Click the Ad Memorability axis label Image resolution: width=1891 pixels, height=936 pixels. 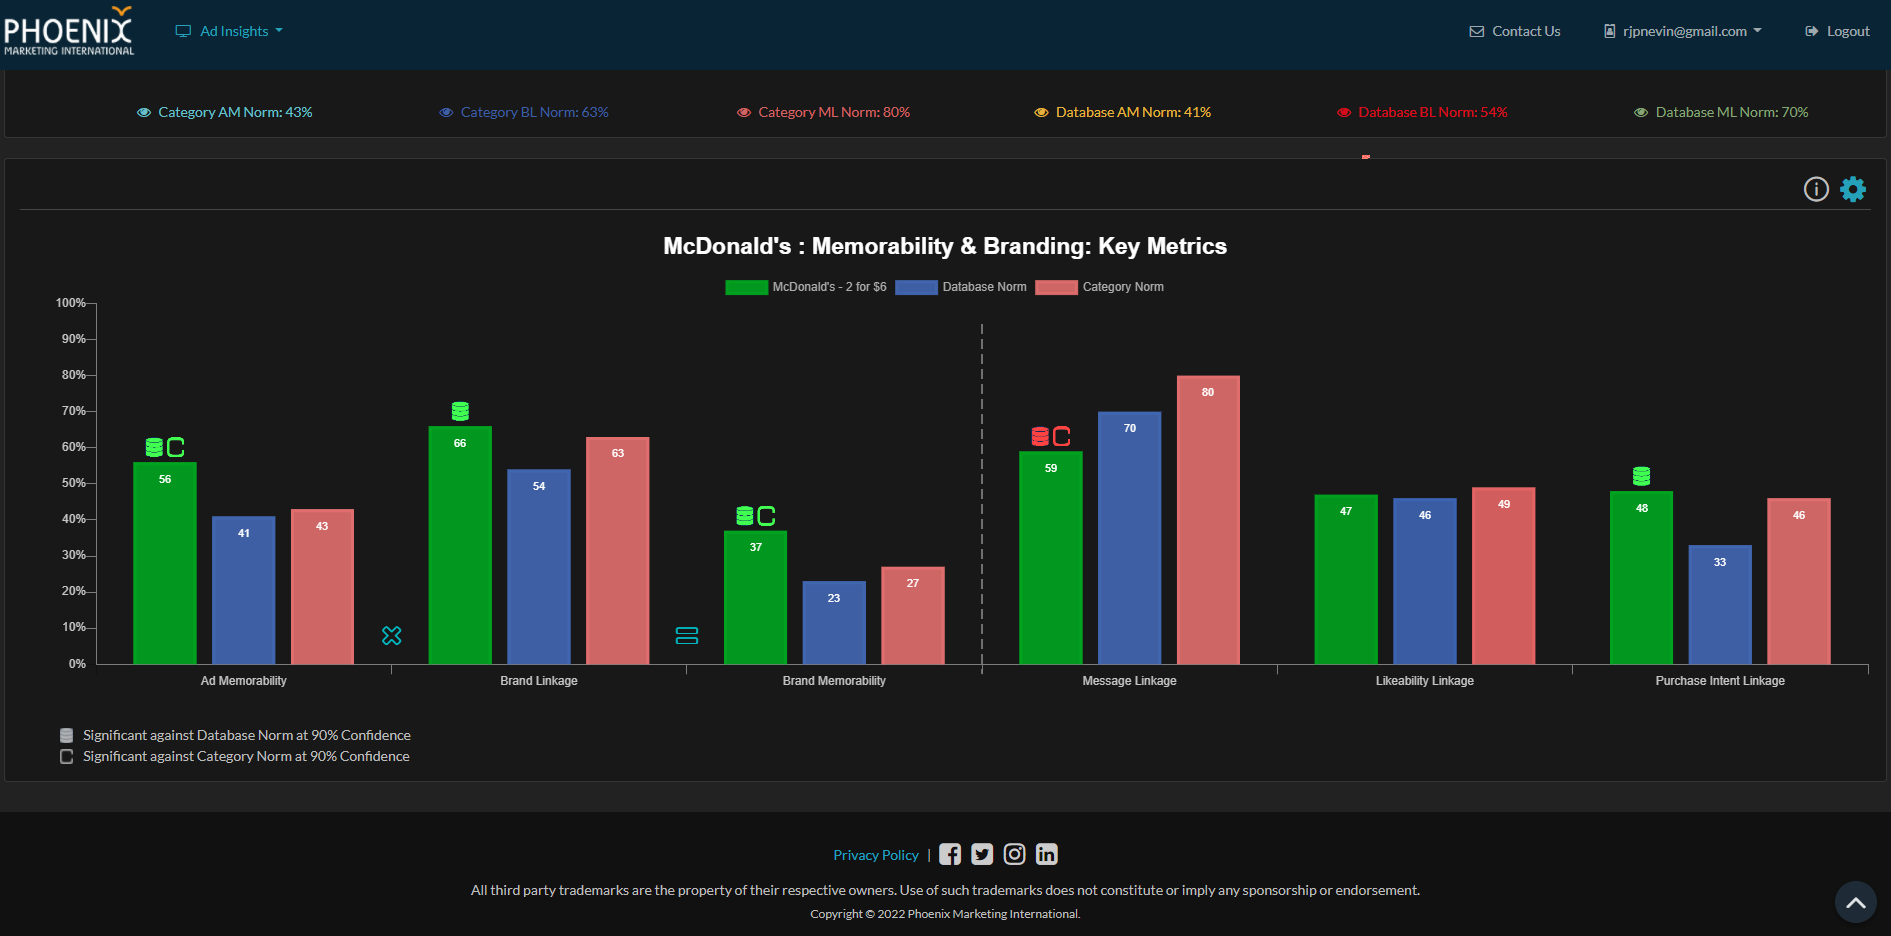pos(244,681)
